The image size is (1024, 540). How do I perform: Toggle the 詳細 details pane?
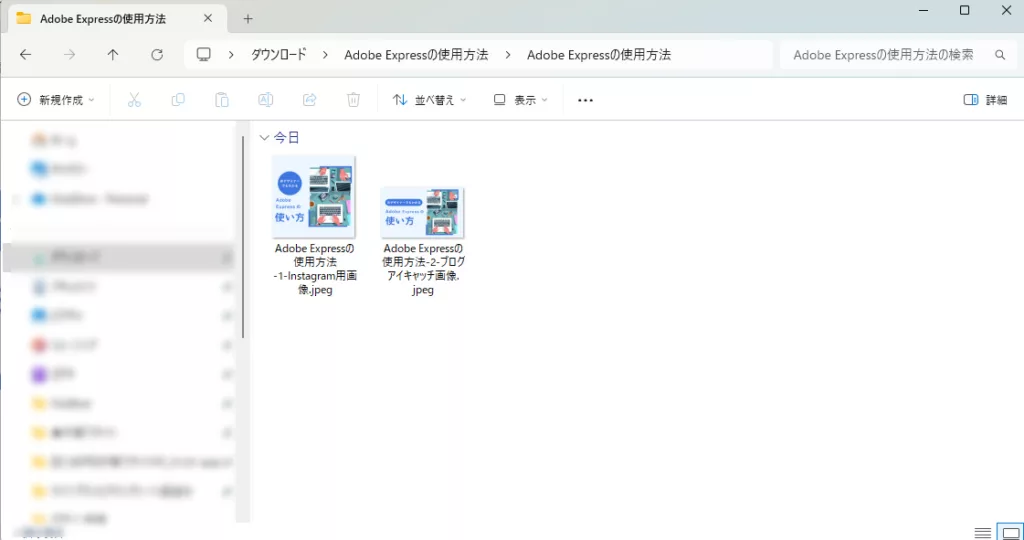tap(985, 100)
